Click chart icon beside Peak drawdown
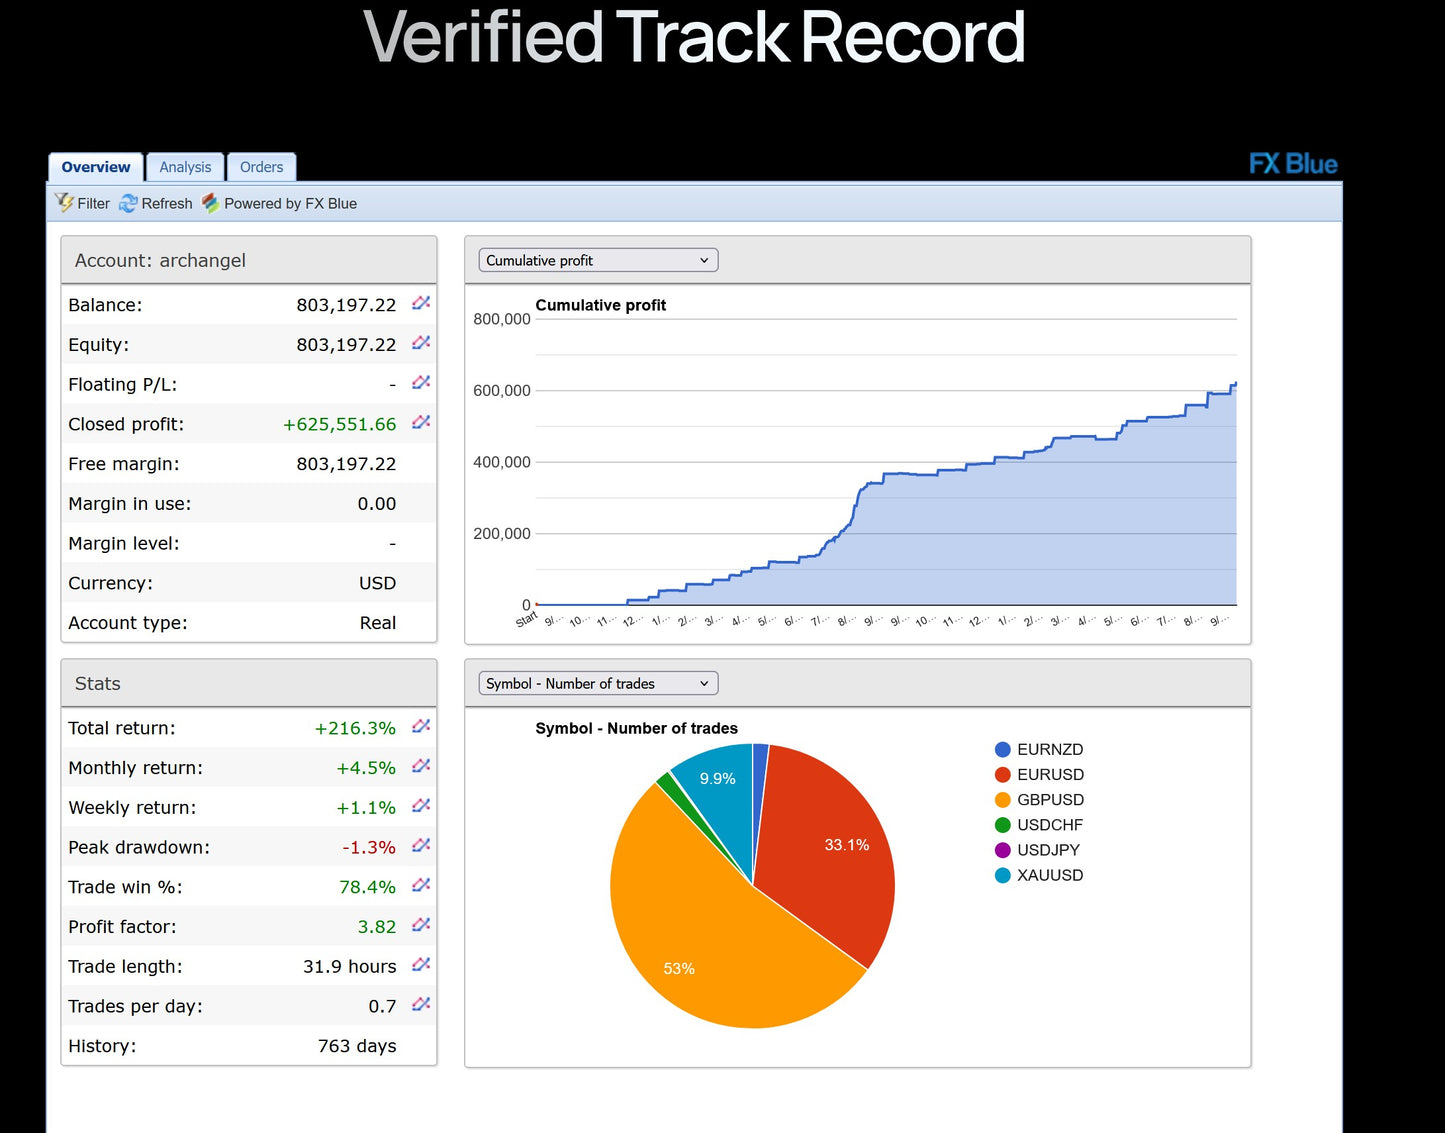Image resolution: width=1445 pixels, height=1133 pixels. pos(421,846)
